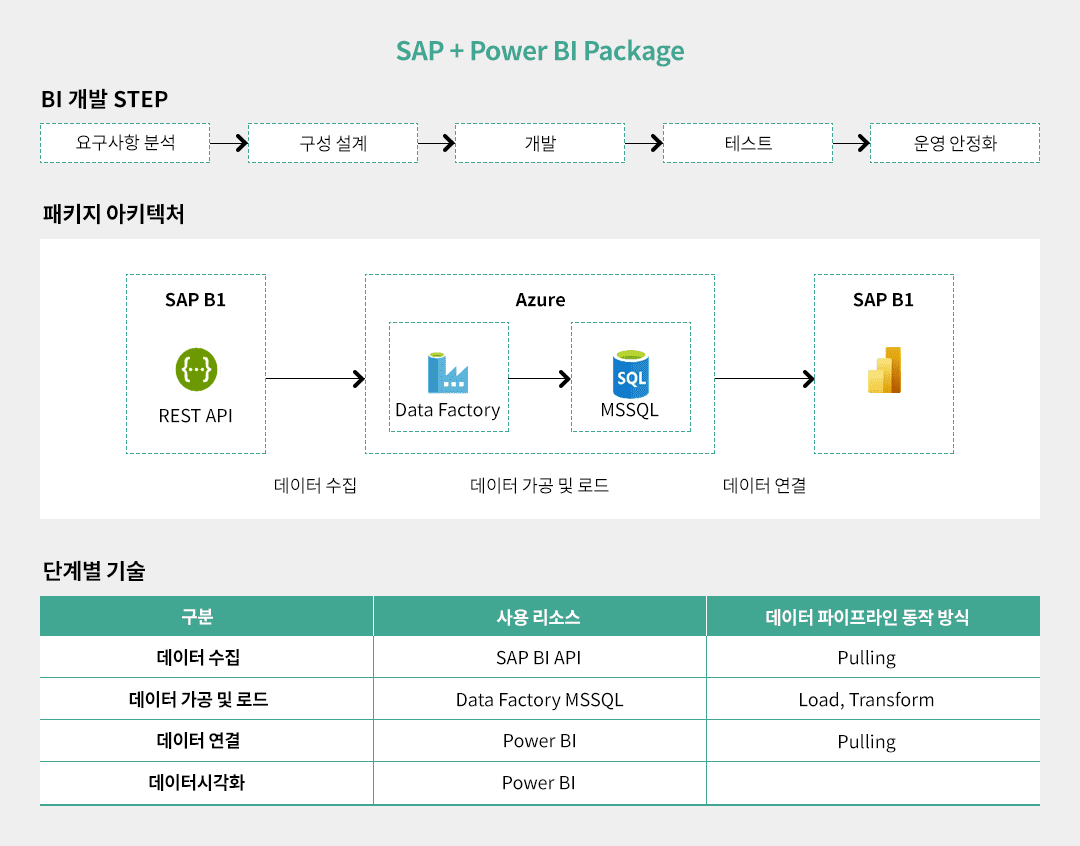Click the Data Factory MSSQL table cell
Screen dimensions: 1080x846
[539, 700]
